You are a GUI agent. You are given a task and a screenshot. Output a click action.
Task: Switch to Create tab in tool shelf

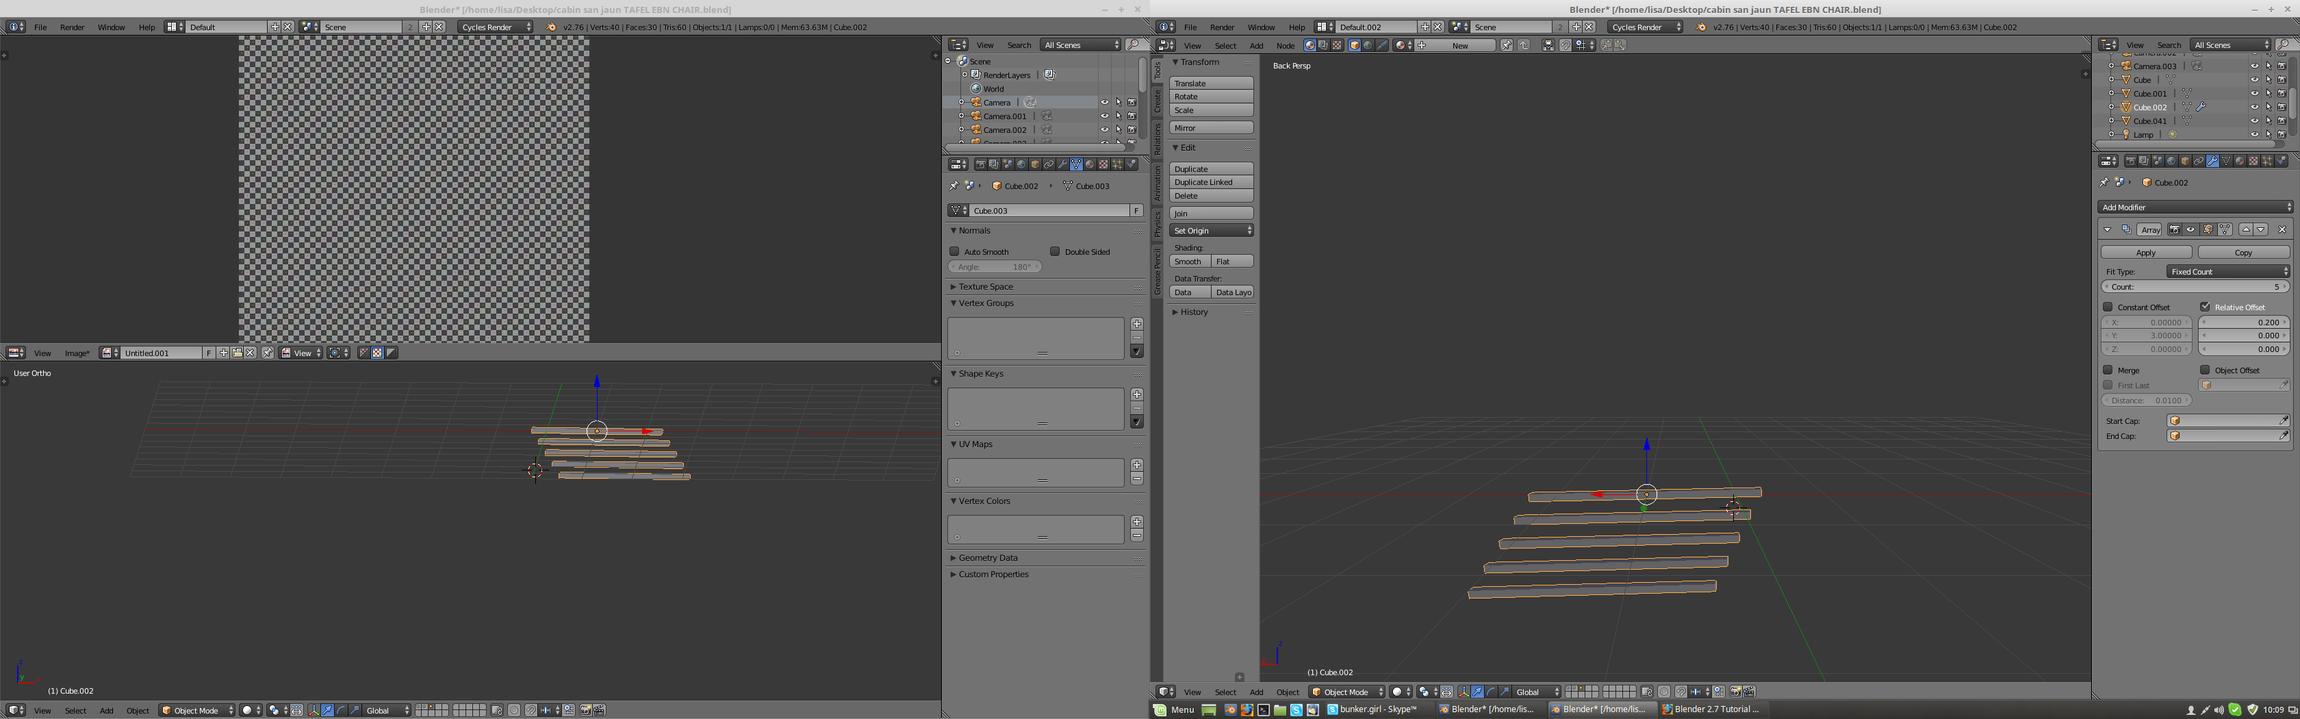point(1157,101)
